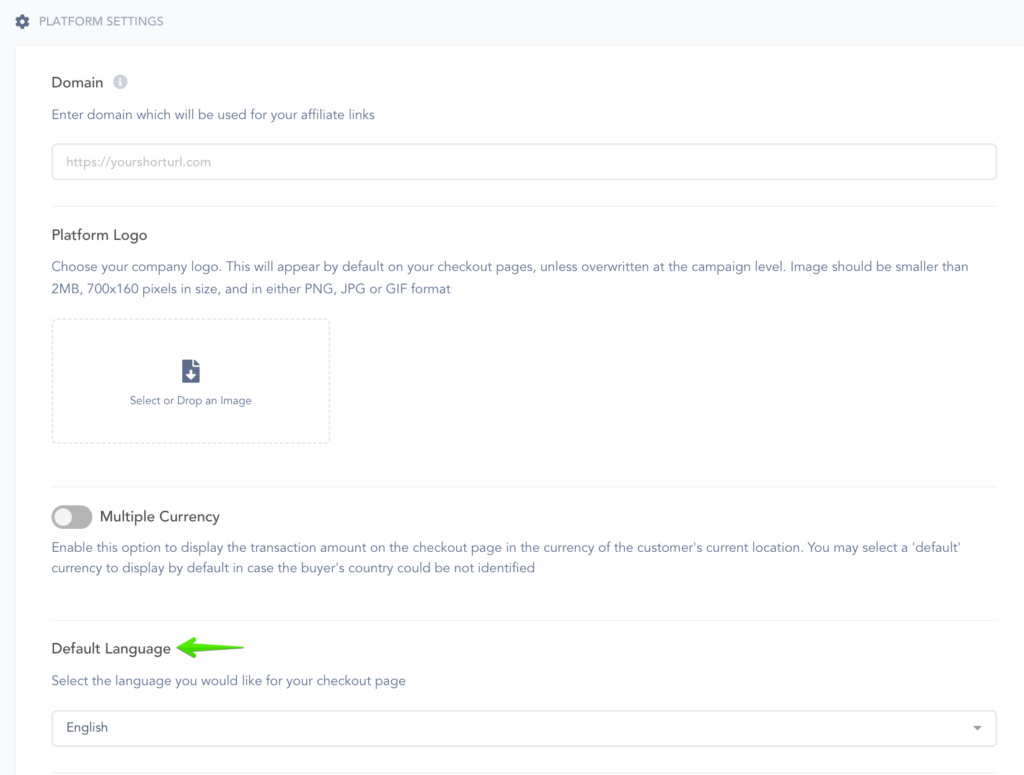1024x775 pixels.
Task: Click the green arrow pointing at Default Language
Action: tap(211, 648)
